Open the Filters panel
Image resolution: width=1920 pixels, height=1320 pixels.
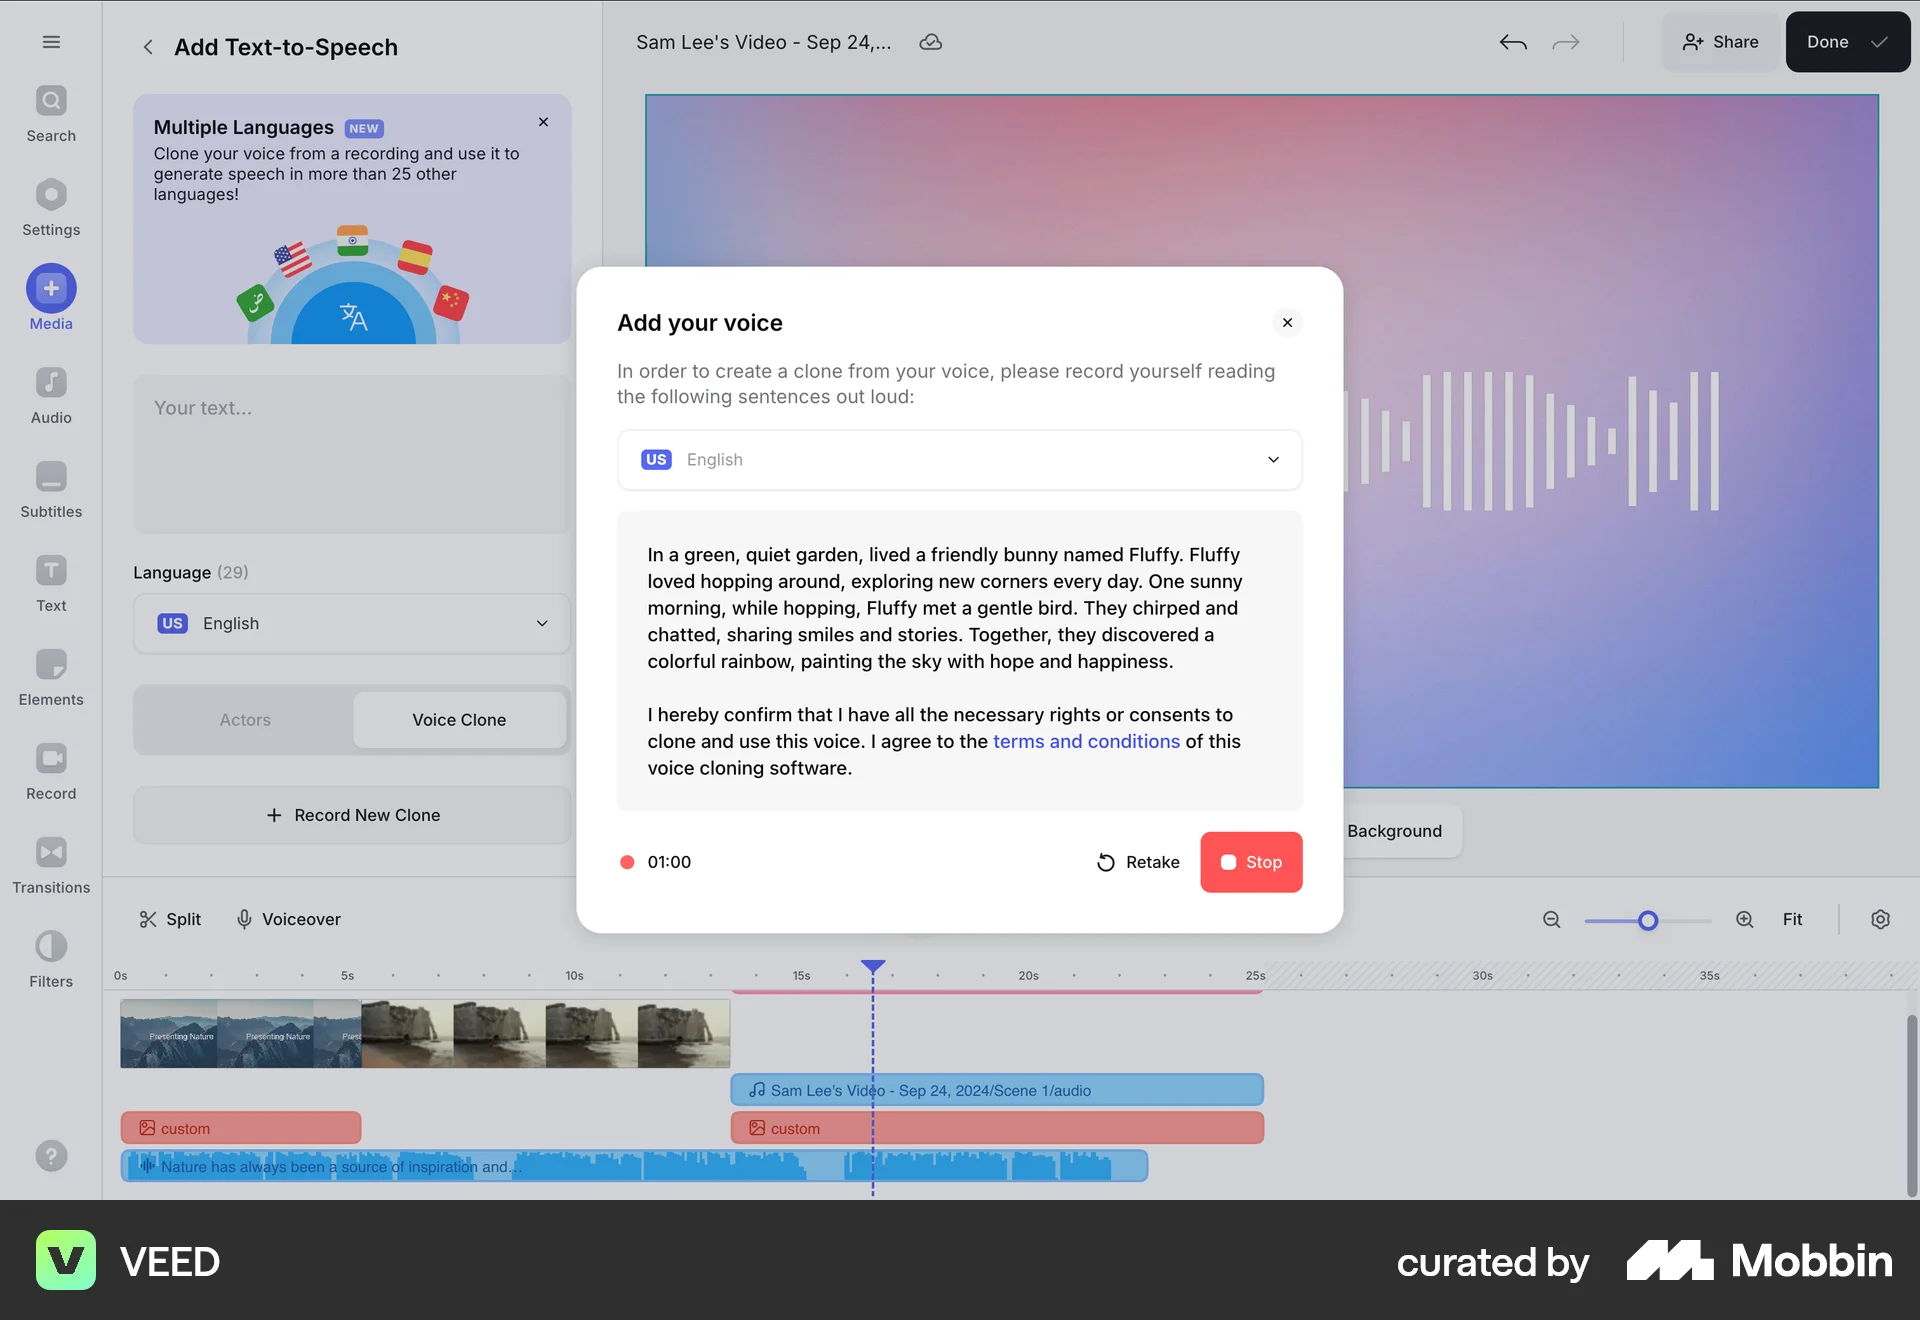[50, 957]
